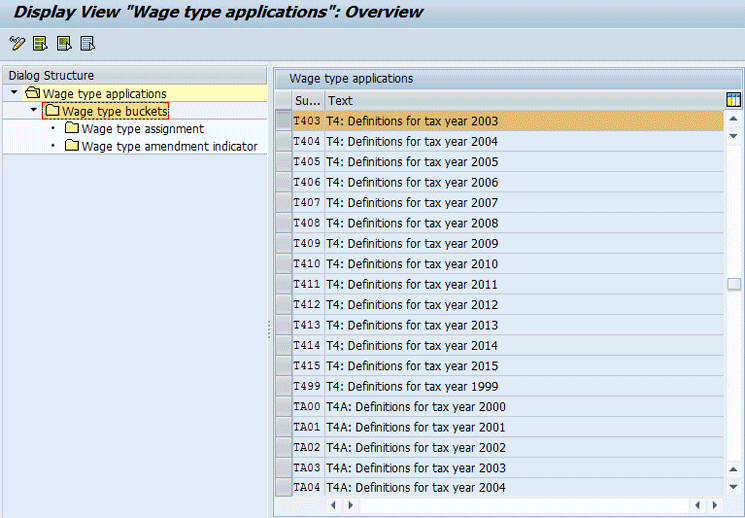
Task: Click the Select Block toolbar icon
Action: tap(64, 43)
